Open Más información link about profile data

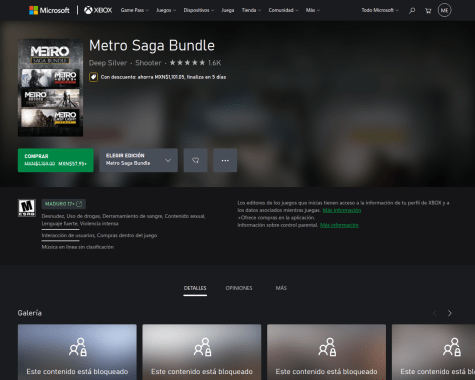pos(342,210)
